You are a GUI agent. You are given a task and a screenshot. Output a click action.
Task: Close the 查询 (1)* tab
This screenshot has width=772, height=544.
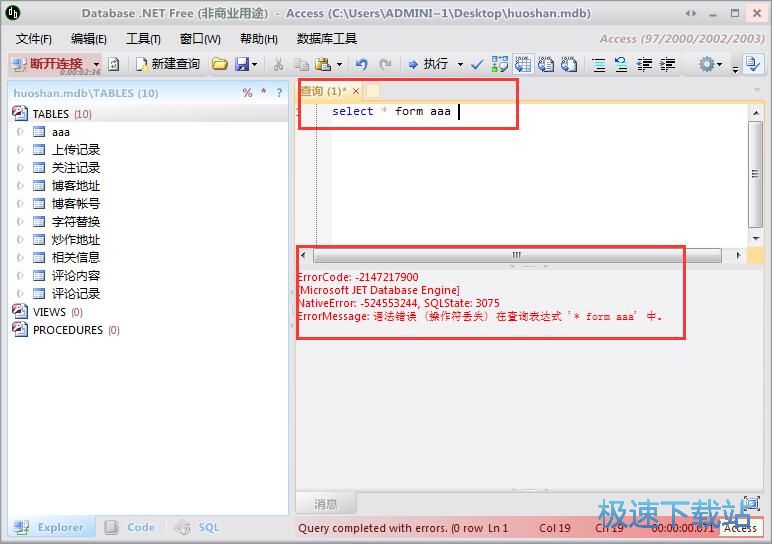tap(356, 91)
